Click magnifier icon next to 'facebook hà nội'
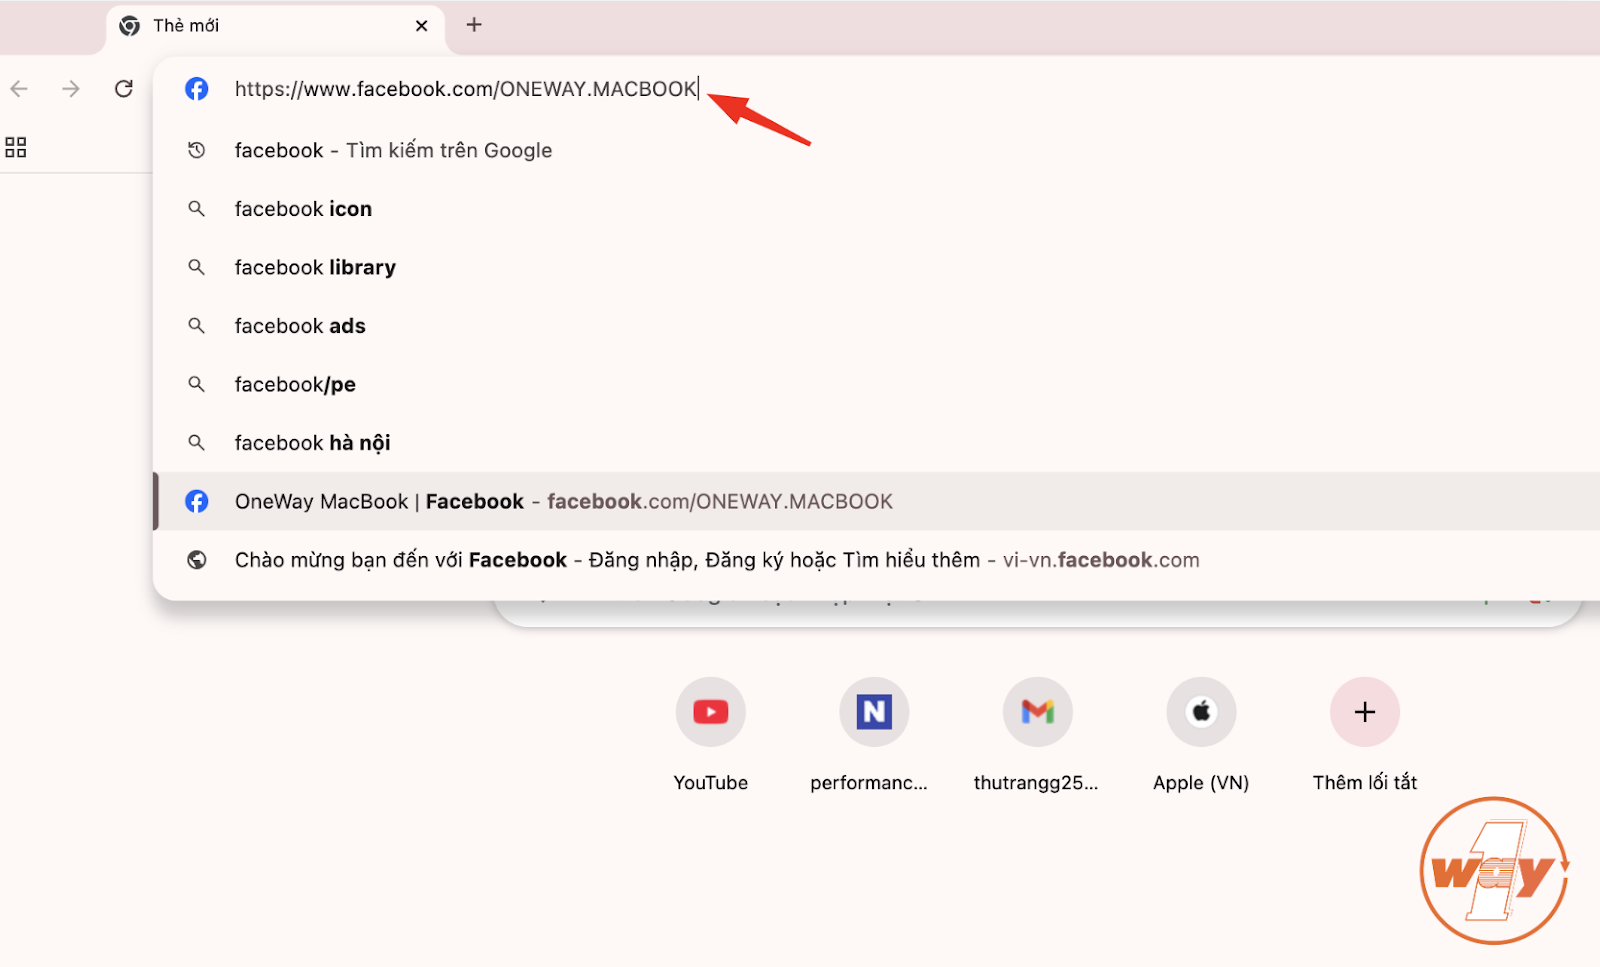 (x=197, y=443)
